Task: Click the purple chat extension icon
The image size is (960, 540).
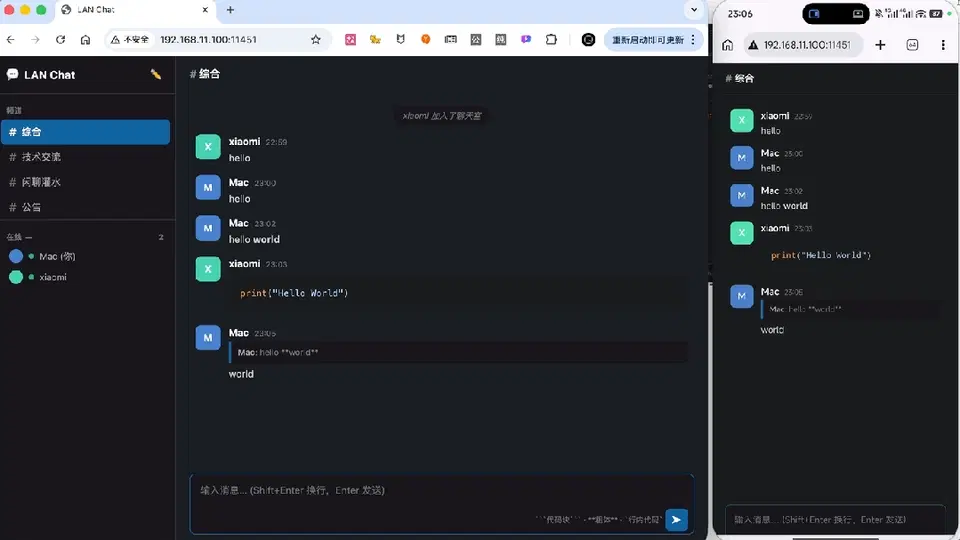Action: 526,40
